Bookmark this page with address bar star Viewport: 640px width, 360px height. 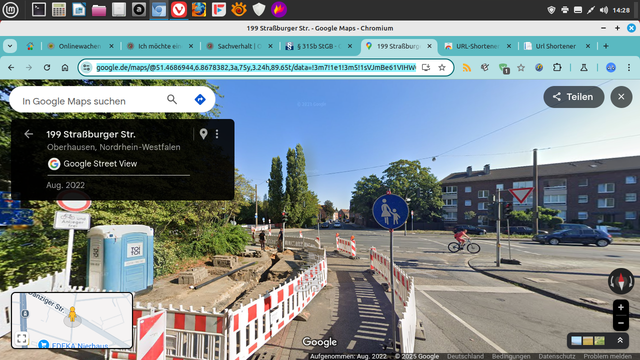tap(442, 67)
